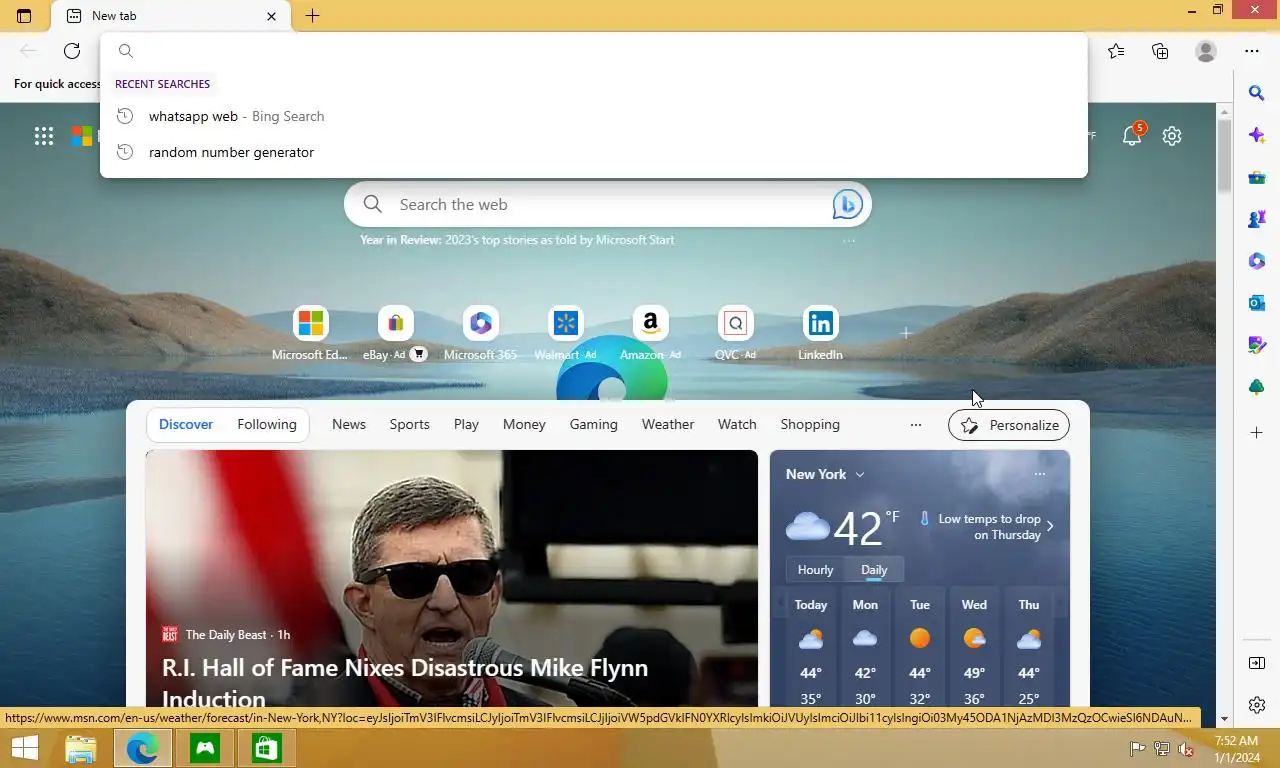This screenshot has width=1280, height=768.
Task: Open the Watch feed tab
Action: (737, 424)
